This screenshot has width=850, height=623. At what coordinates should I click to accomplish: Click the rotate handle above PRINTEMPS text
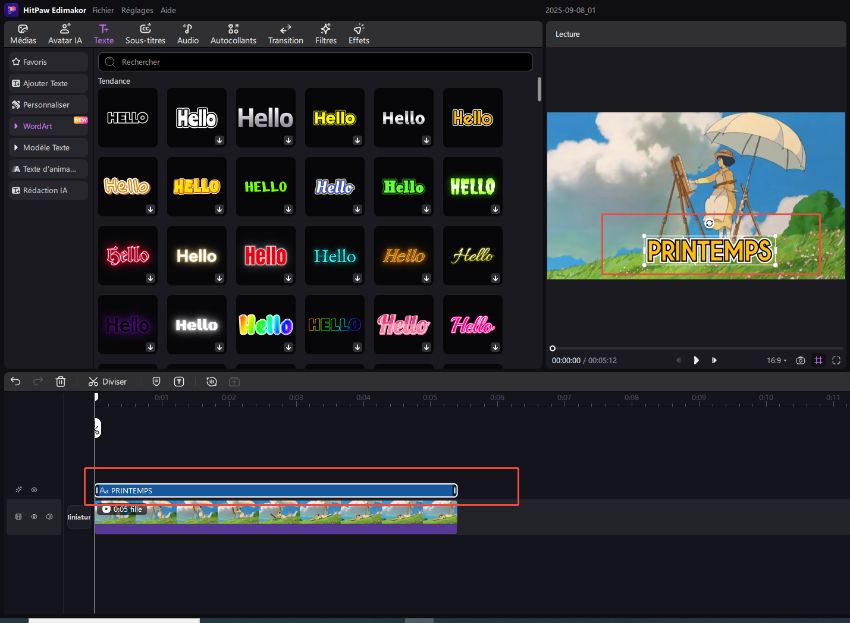tap(709, 223)
